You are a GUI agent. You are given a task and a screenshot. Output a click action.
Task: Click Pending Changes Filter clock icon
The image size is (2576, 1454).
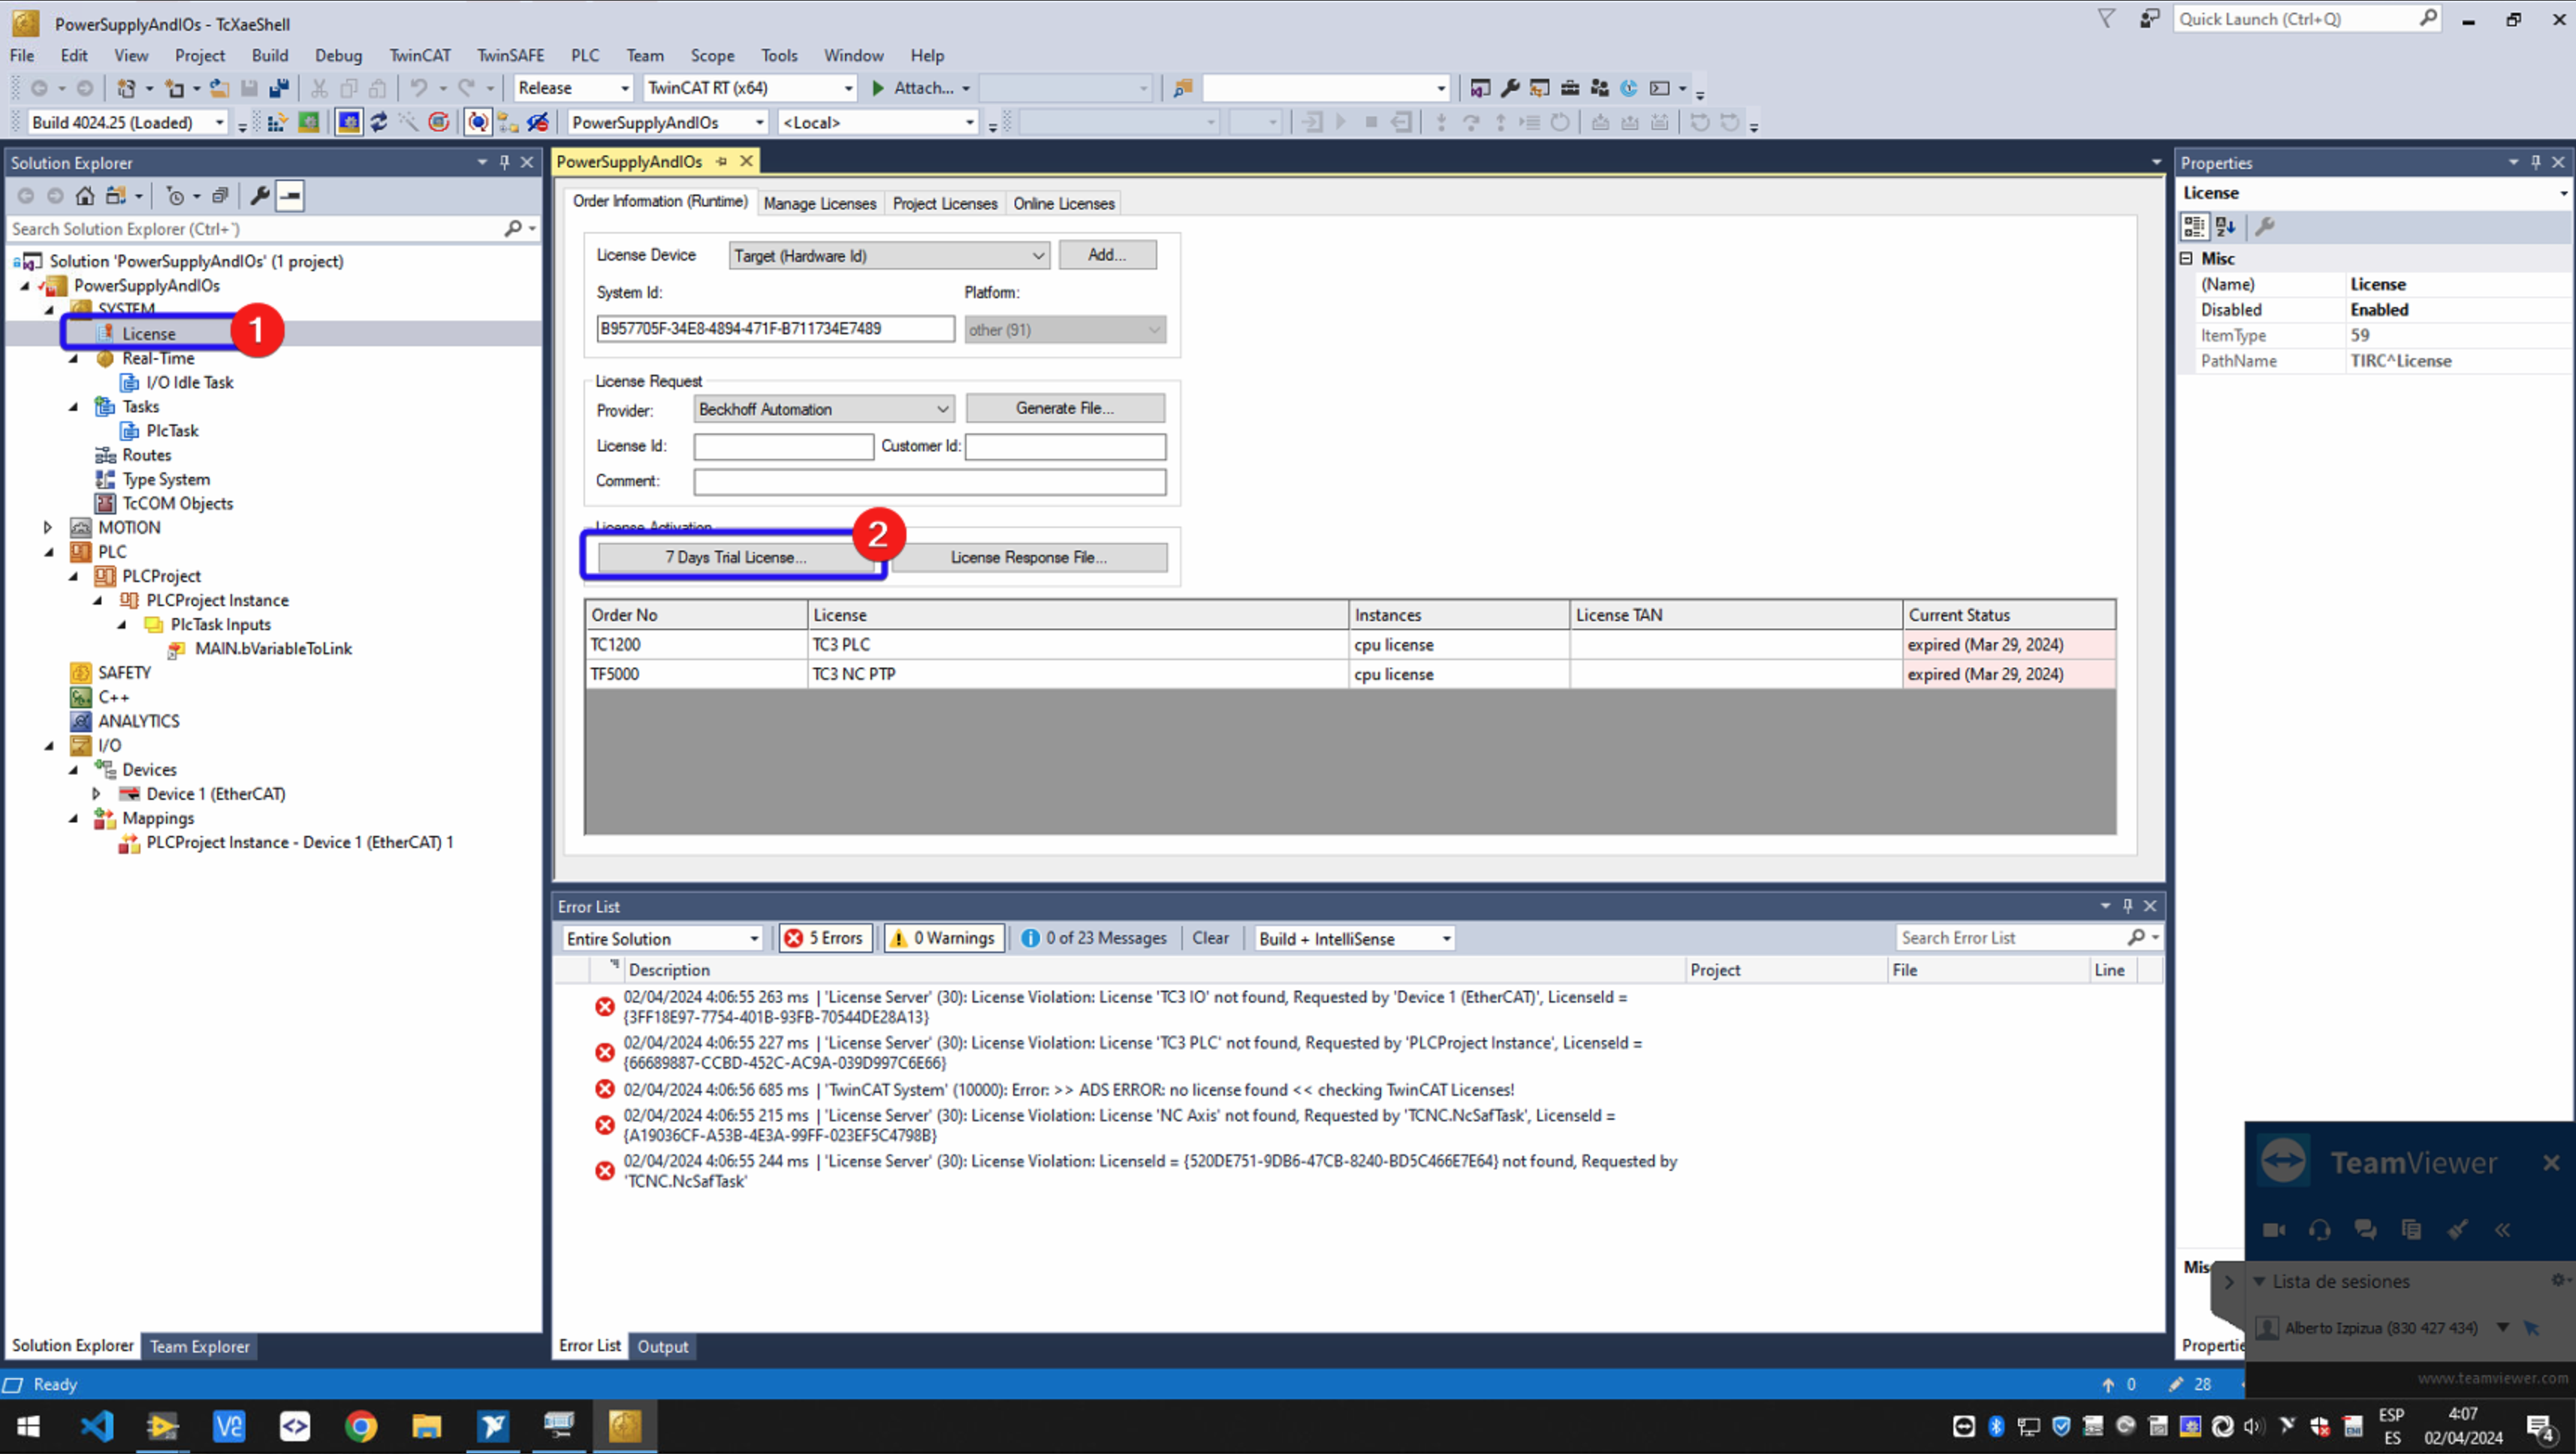[175, 196]
